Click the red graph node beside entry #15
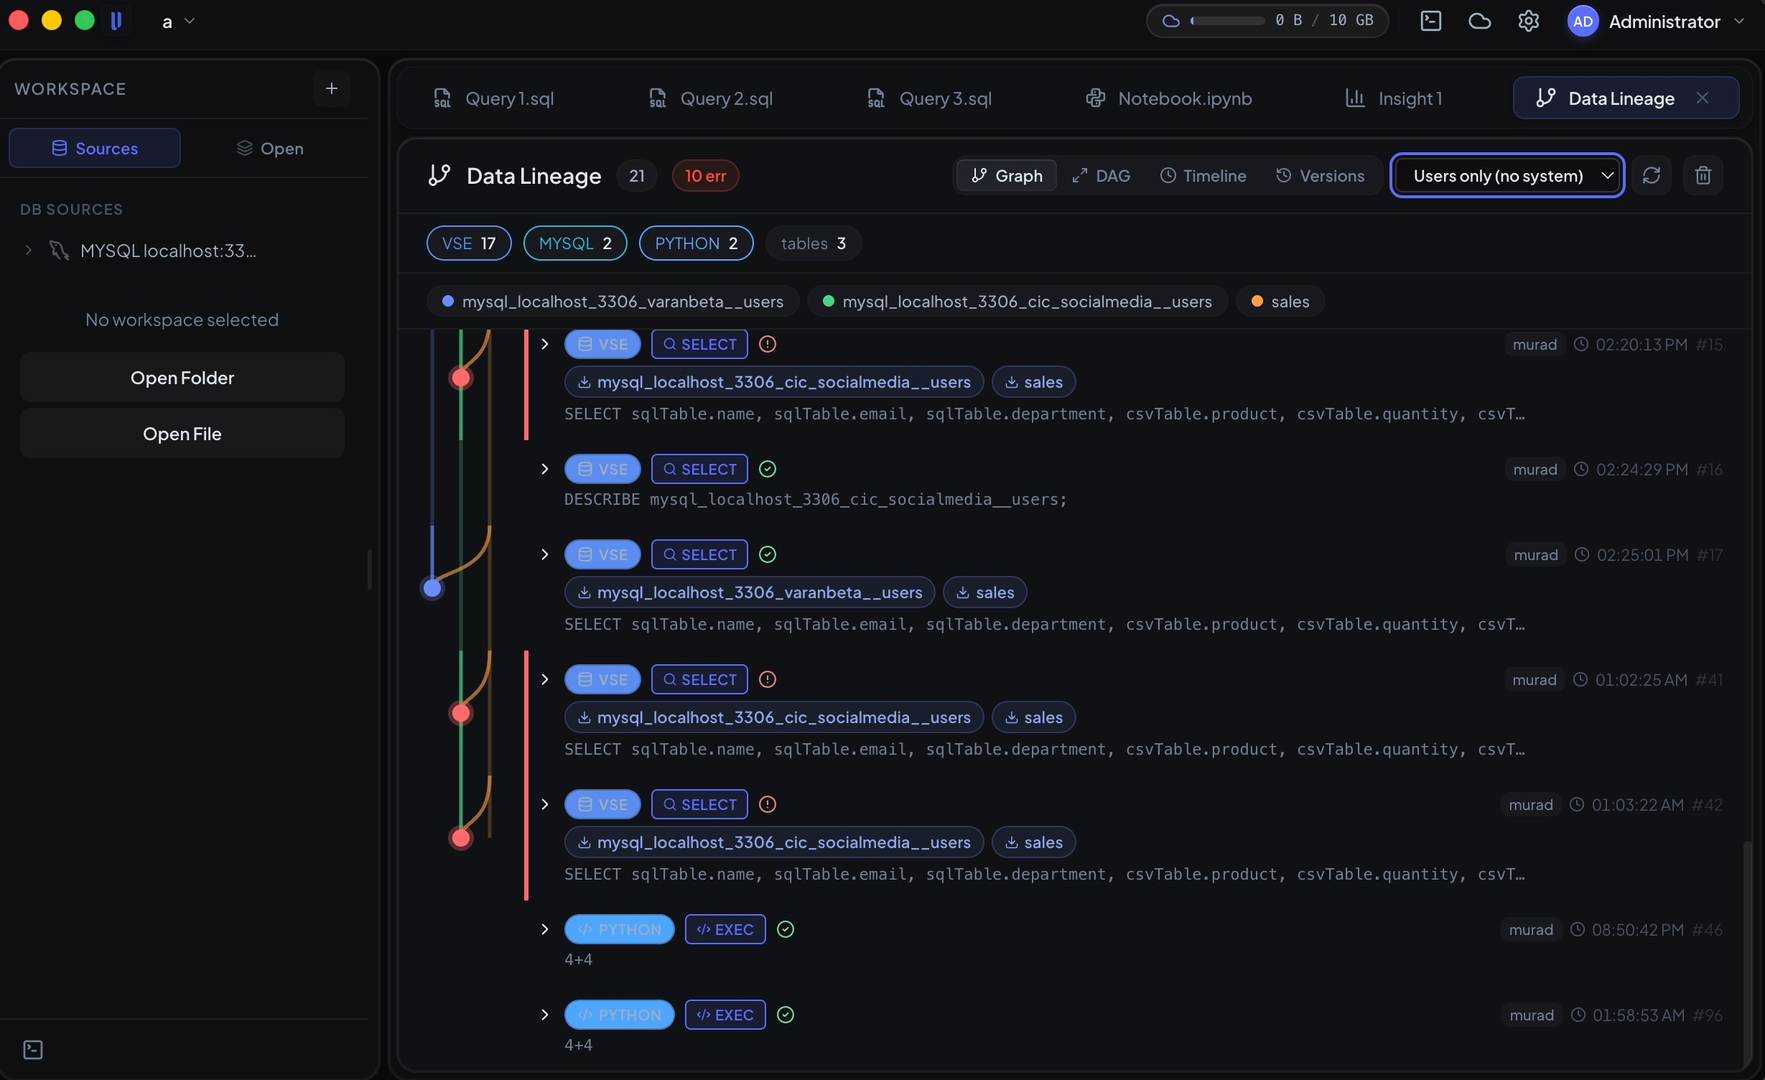Viewport: 1765px width, 1080px height. pos(461,378)
